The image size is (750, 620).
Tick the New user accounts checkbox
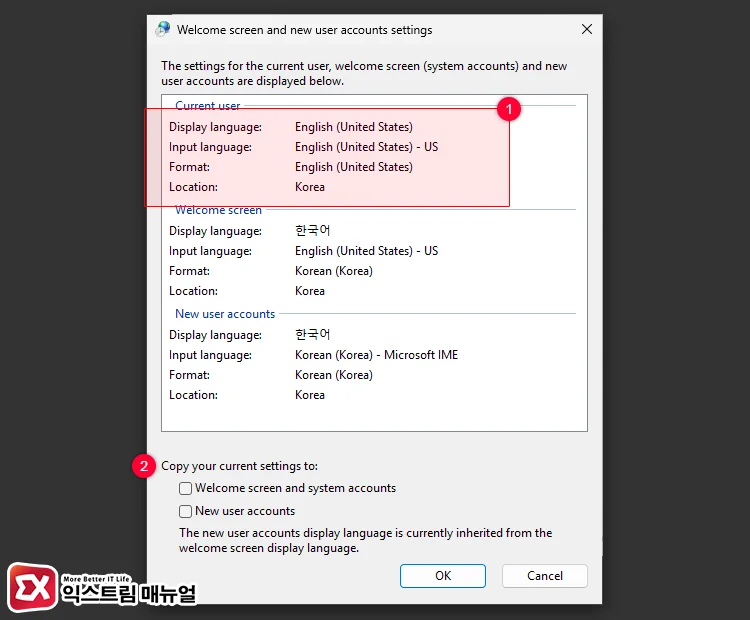coord(186,511)
